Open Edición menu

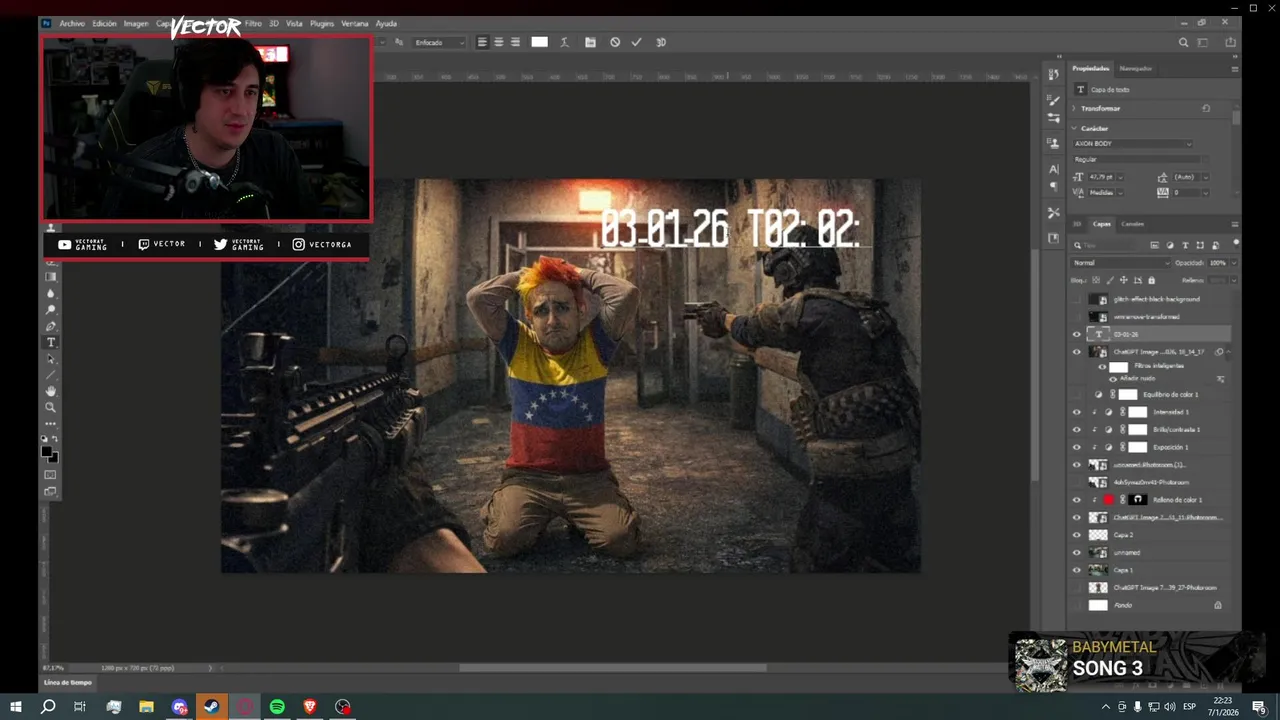105,23
